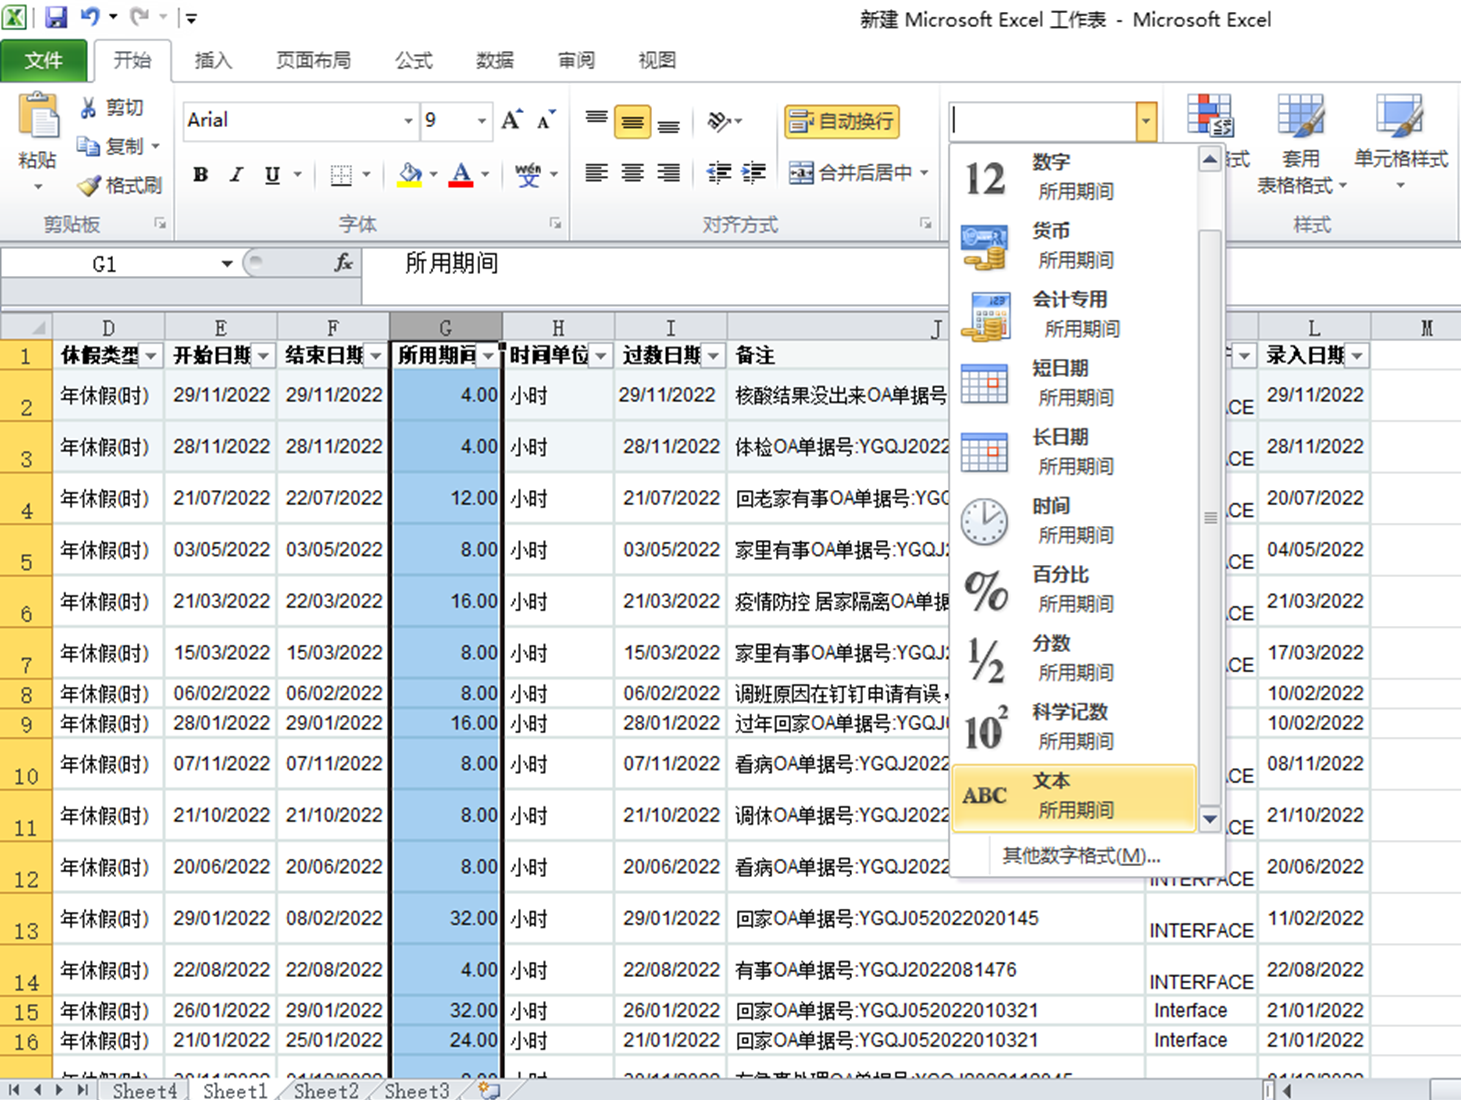This screenshot has height=1100, width=1461.
Task: Click the Format Painter brush icon
Action: pyautogui.click(x=89, y=186)
